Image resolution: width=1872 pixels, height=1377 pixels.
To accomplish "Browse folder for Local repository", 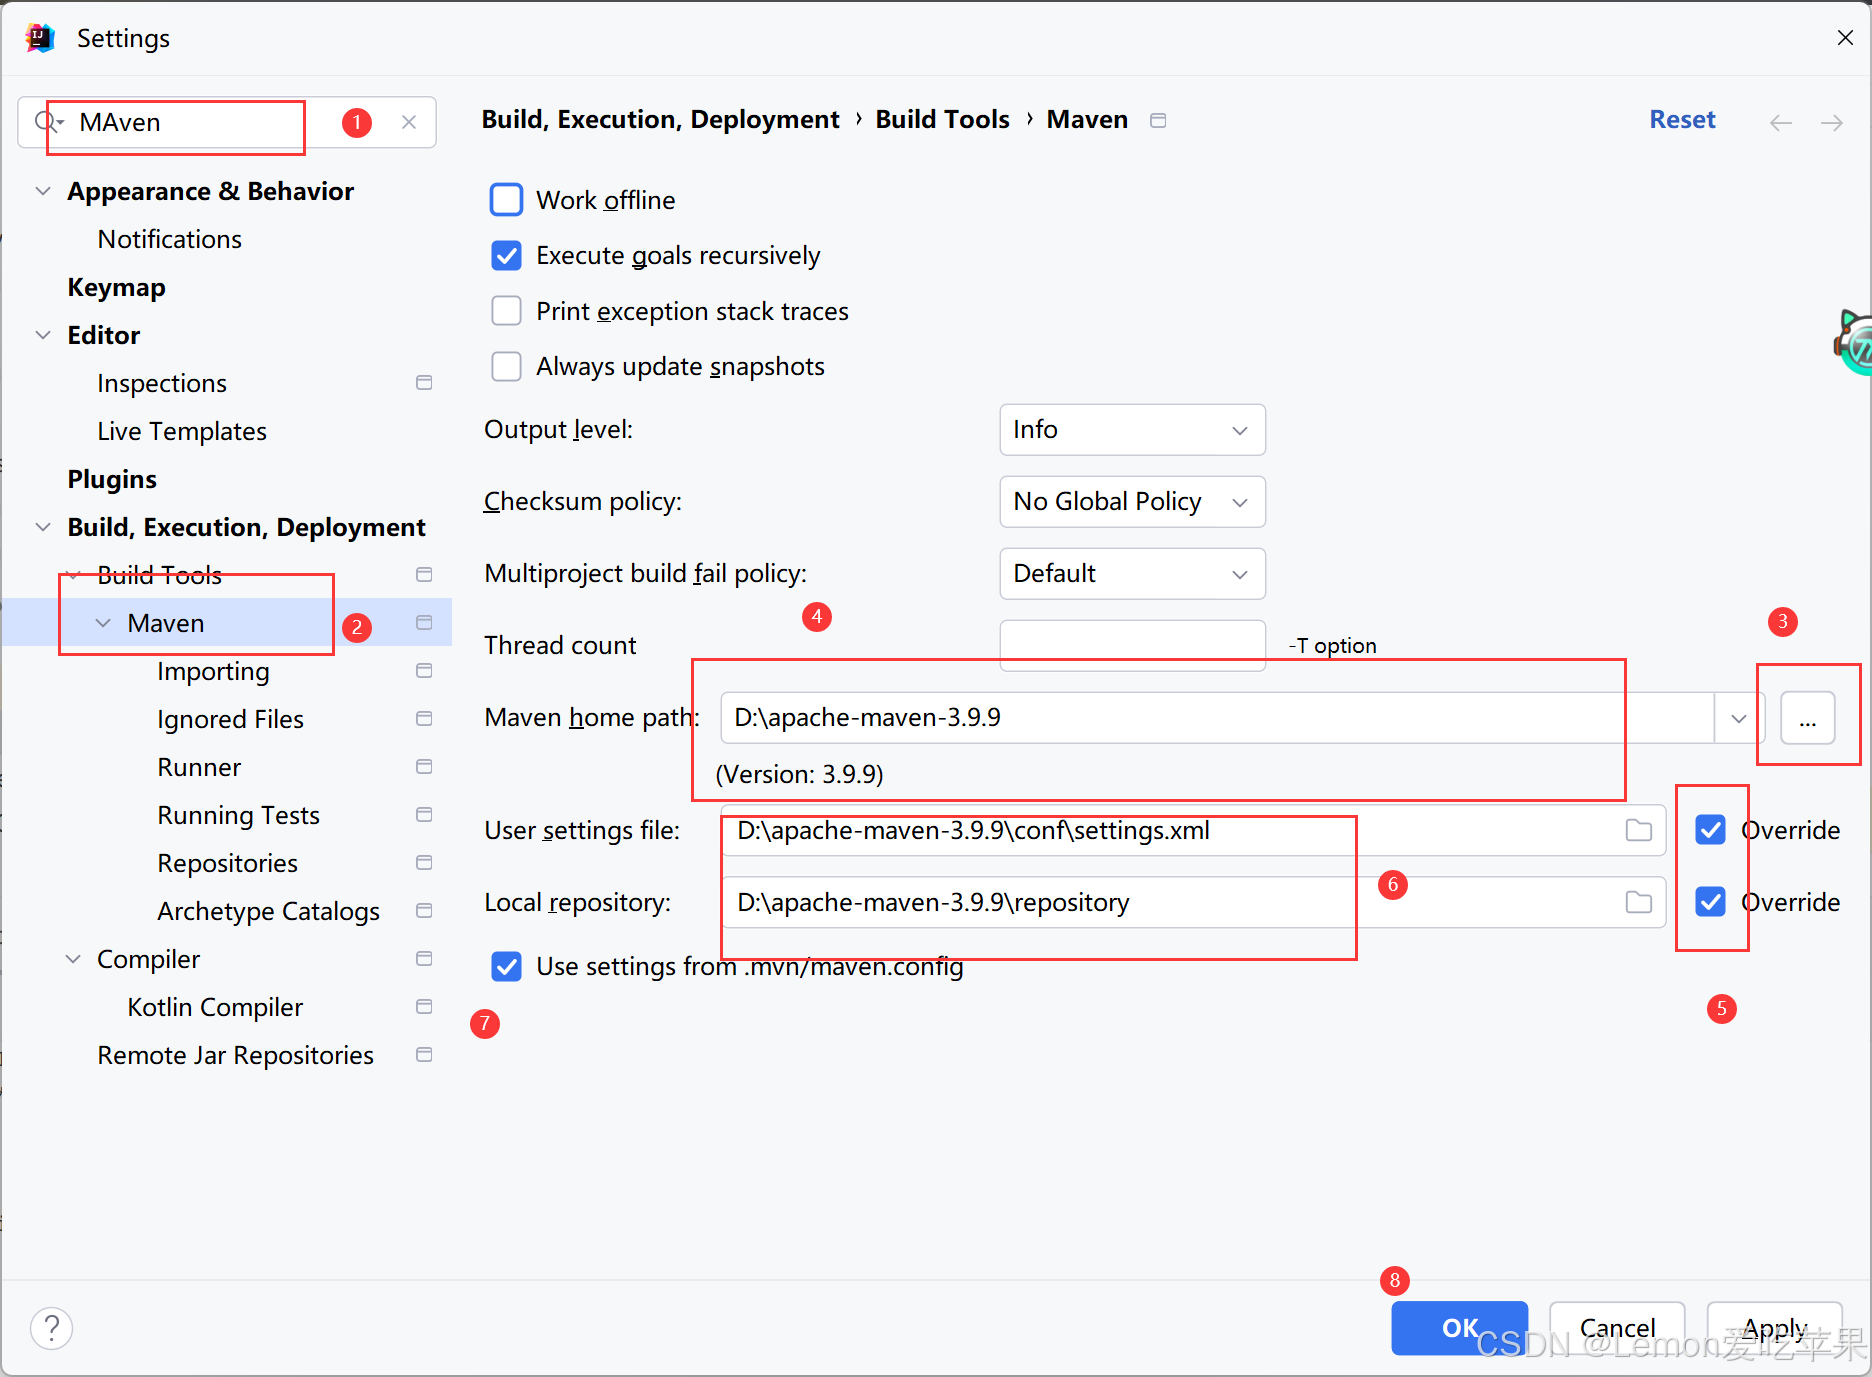I will coord(1638,902).
